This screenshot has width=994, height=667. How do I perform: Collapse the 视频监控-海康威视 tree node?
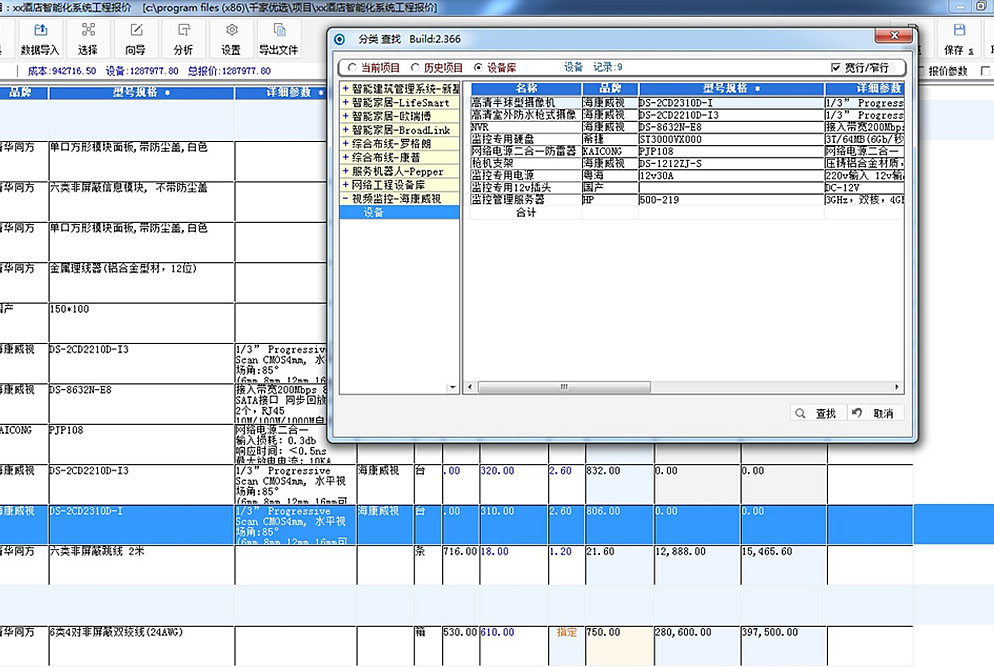click(345, 198)
